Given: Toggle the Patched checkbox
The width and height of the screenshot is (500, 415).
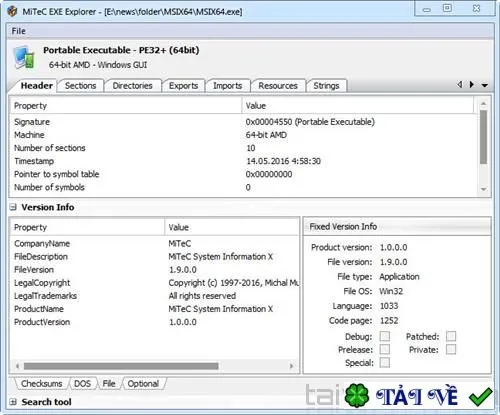Looking at the screenshot, I should 451,336.
